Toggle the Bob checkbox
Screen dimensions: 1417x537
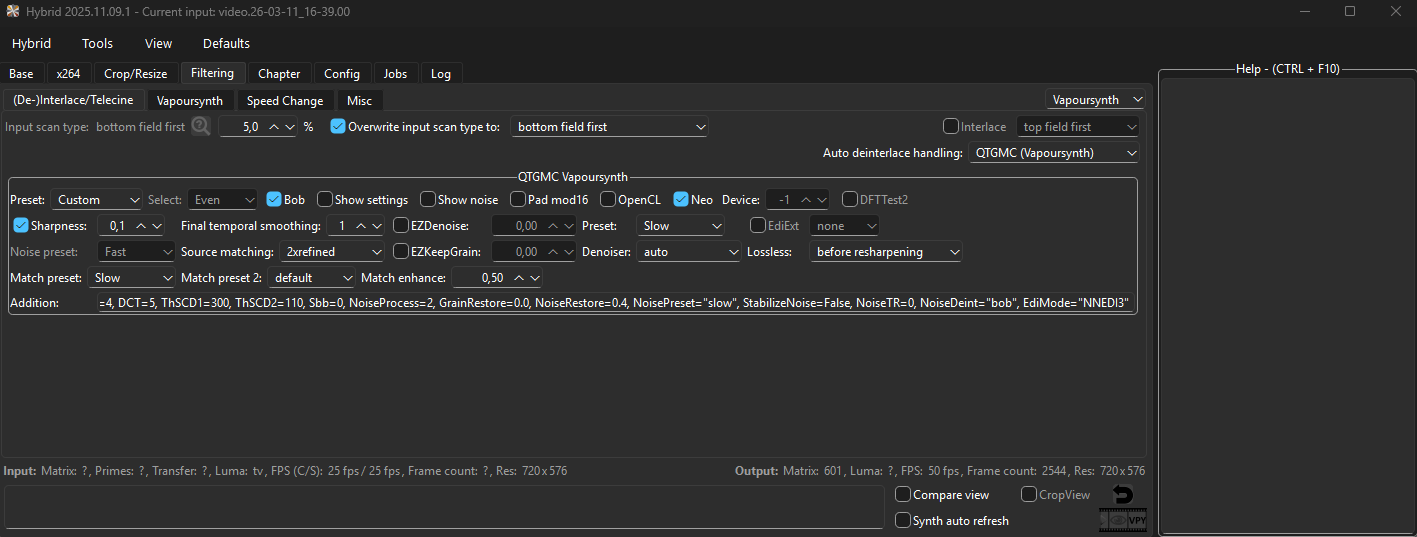(274, 200)
